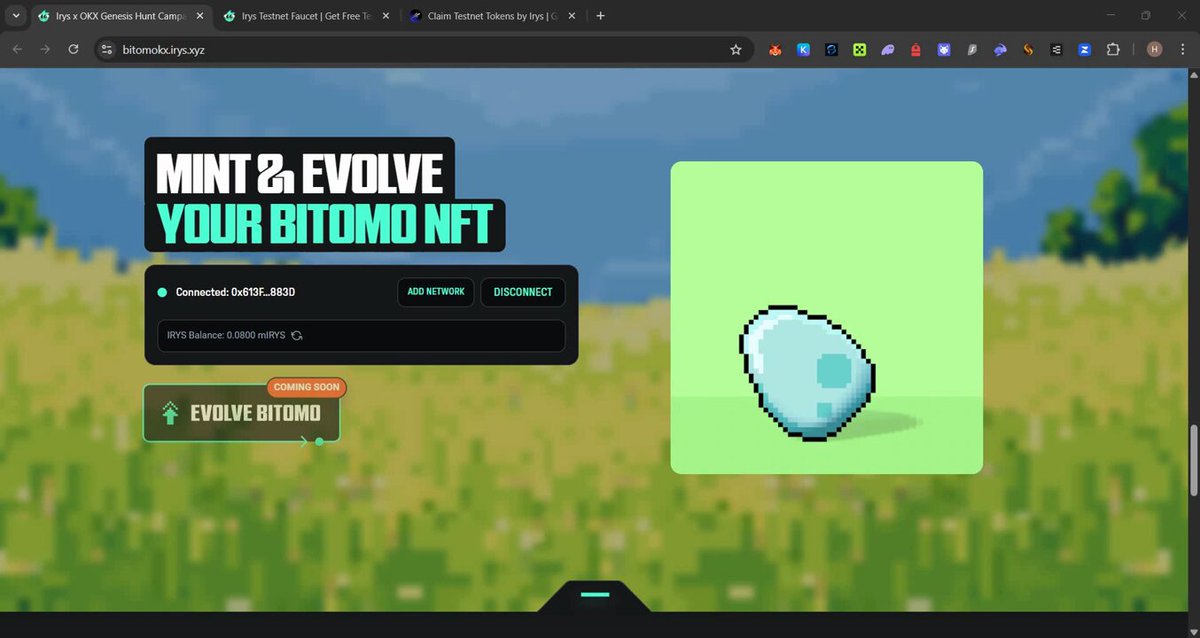1200x638 pixels.
Task: Reload the current page
Action: [x=73, y=49]
